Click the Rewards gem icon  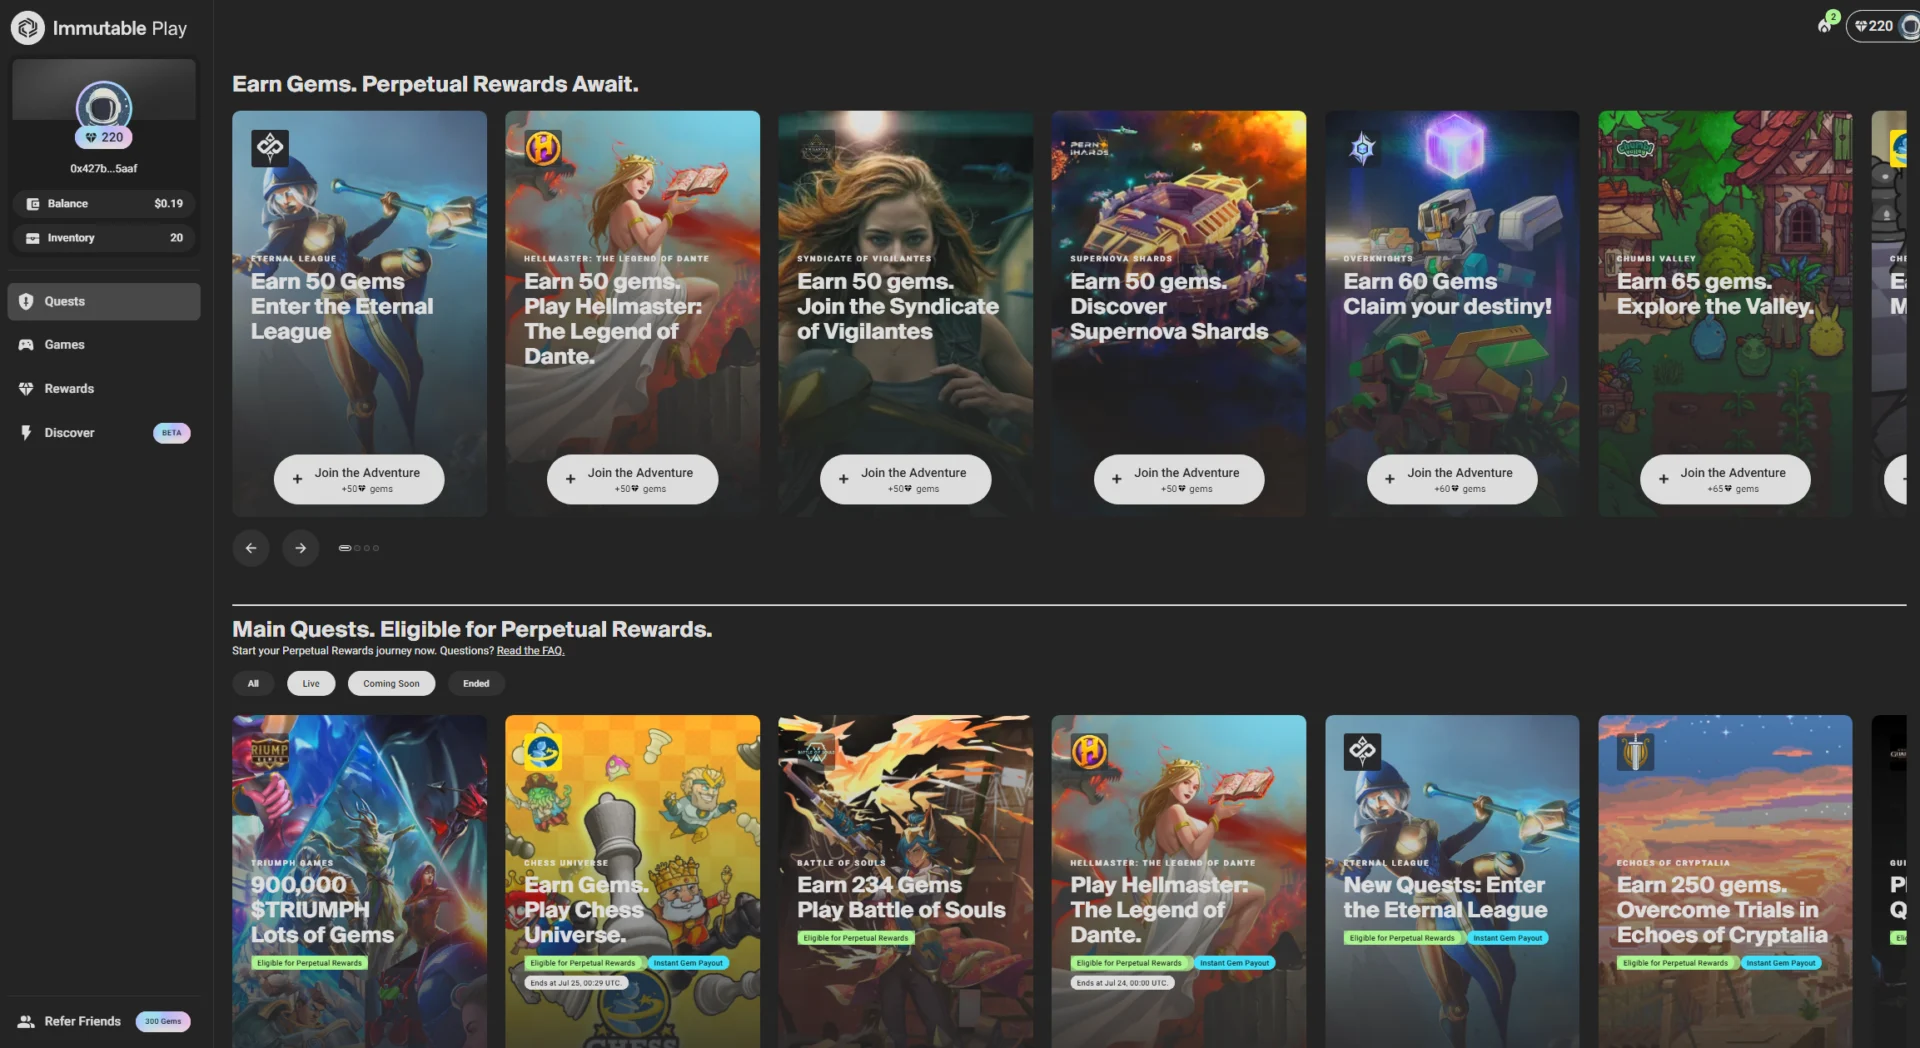26,389
